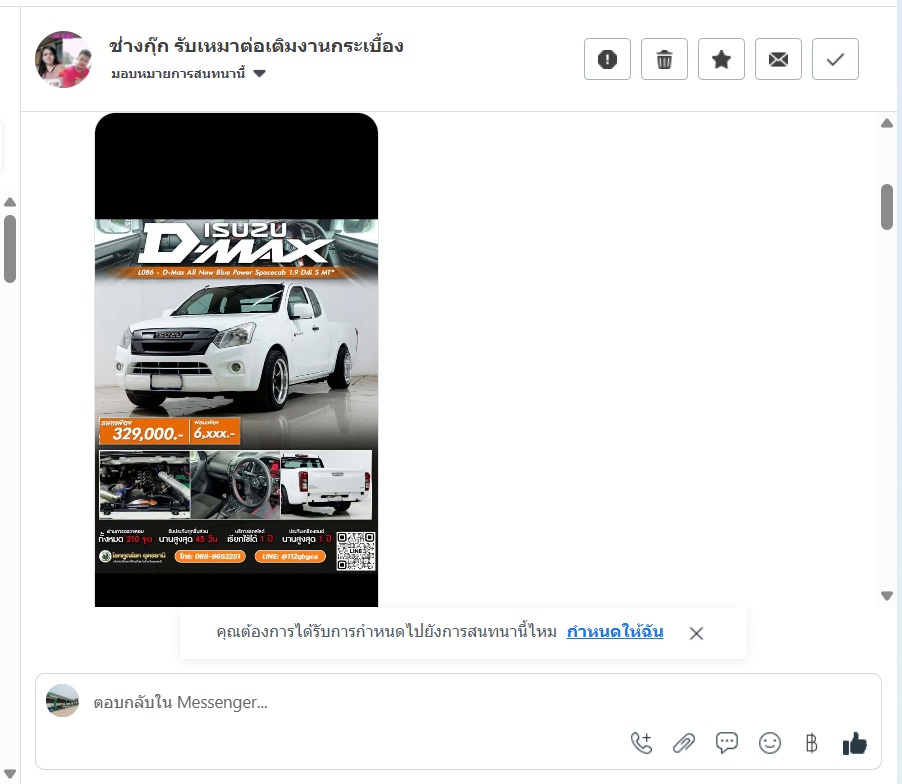Start a call with phone-plus icon
This screenshot has height=784, width=902.
click(641, 743)
